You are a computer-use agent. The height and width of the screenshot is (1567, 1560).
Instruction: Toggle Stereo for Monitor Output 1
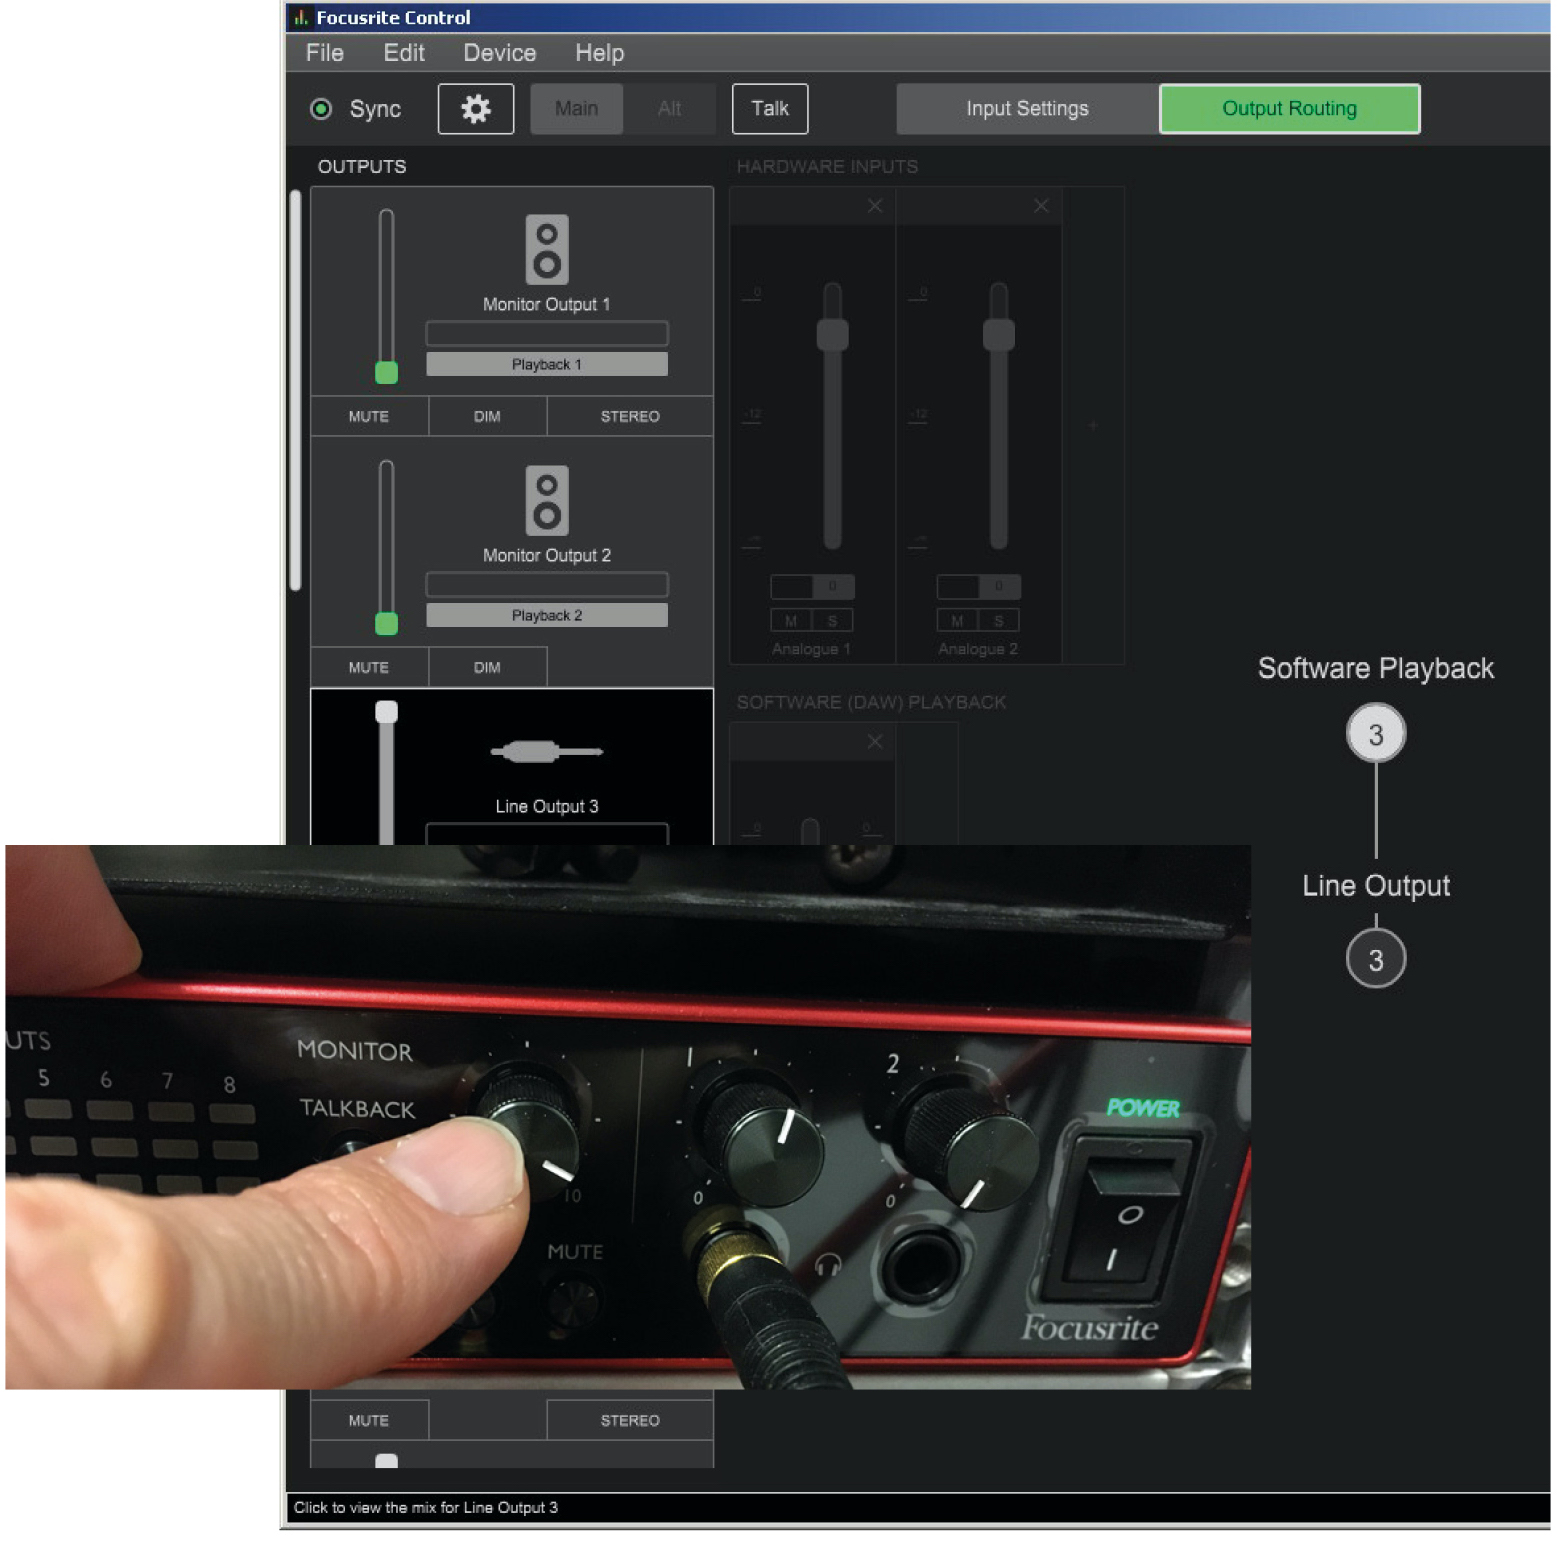point(630,416)
